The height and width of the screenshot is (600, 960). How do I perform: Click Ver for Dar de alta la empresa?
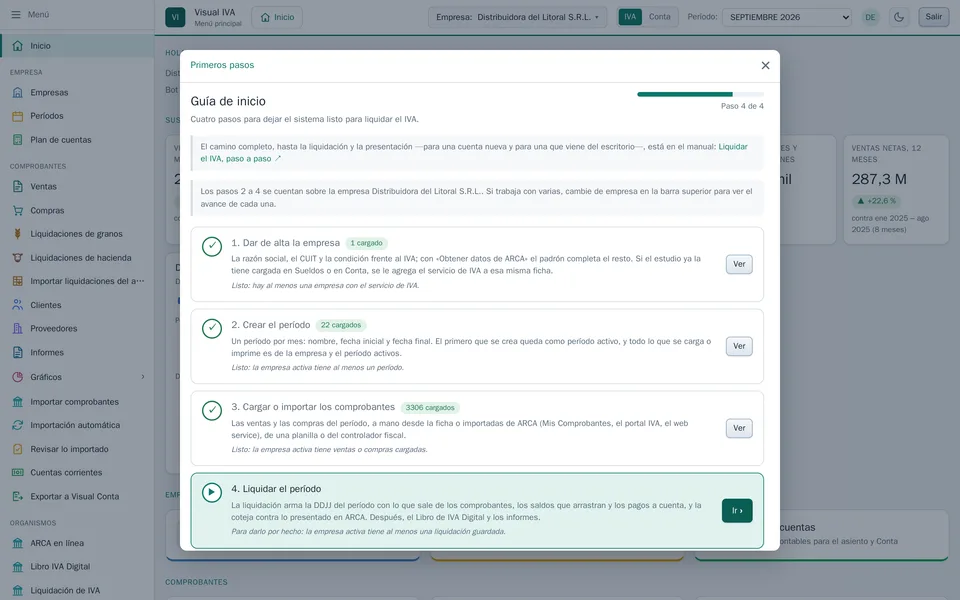tap(739, 264)
